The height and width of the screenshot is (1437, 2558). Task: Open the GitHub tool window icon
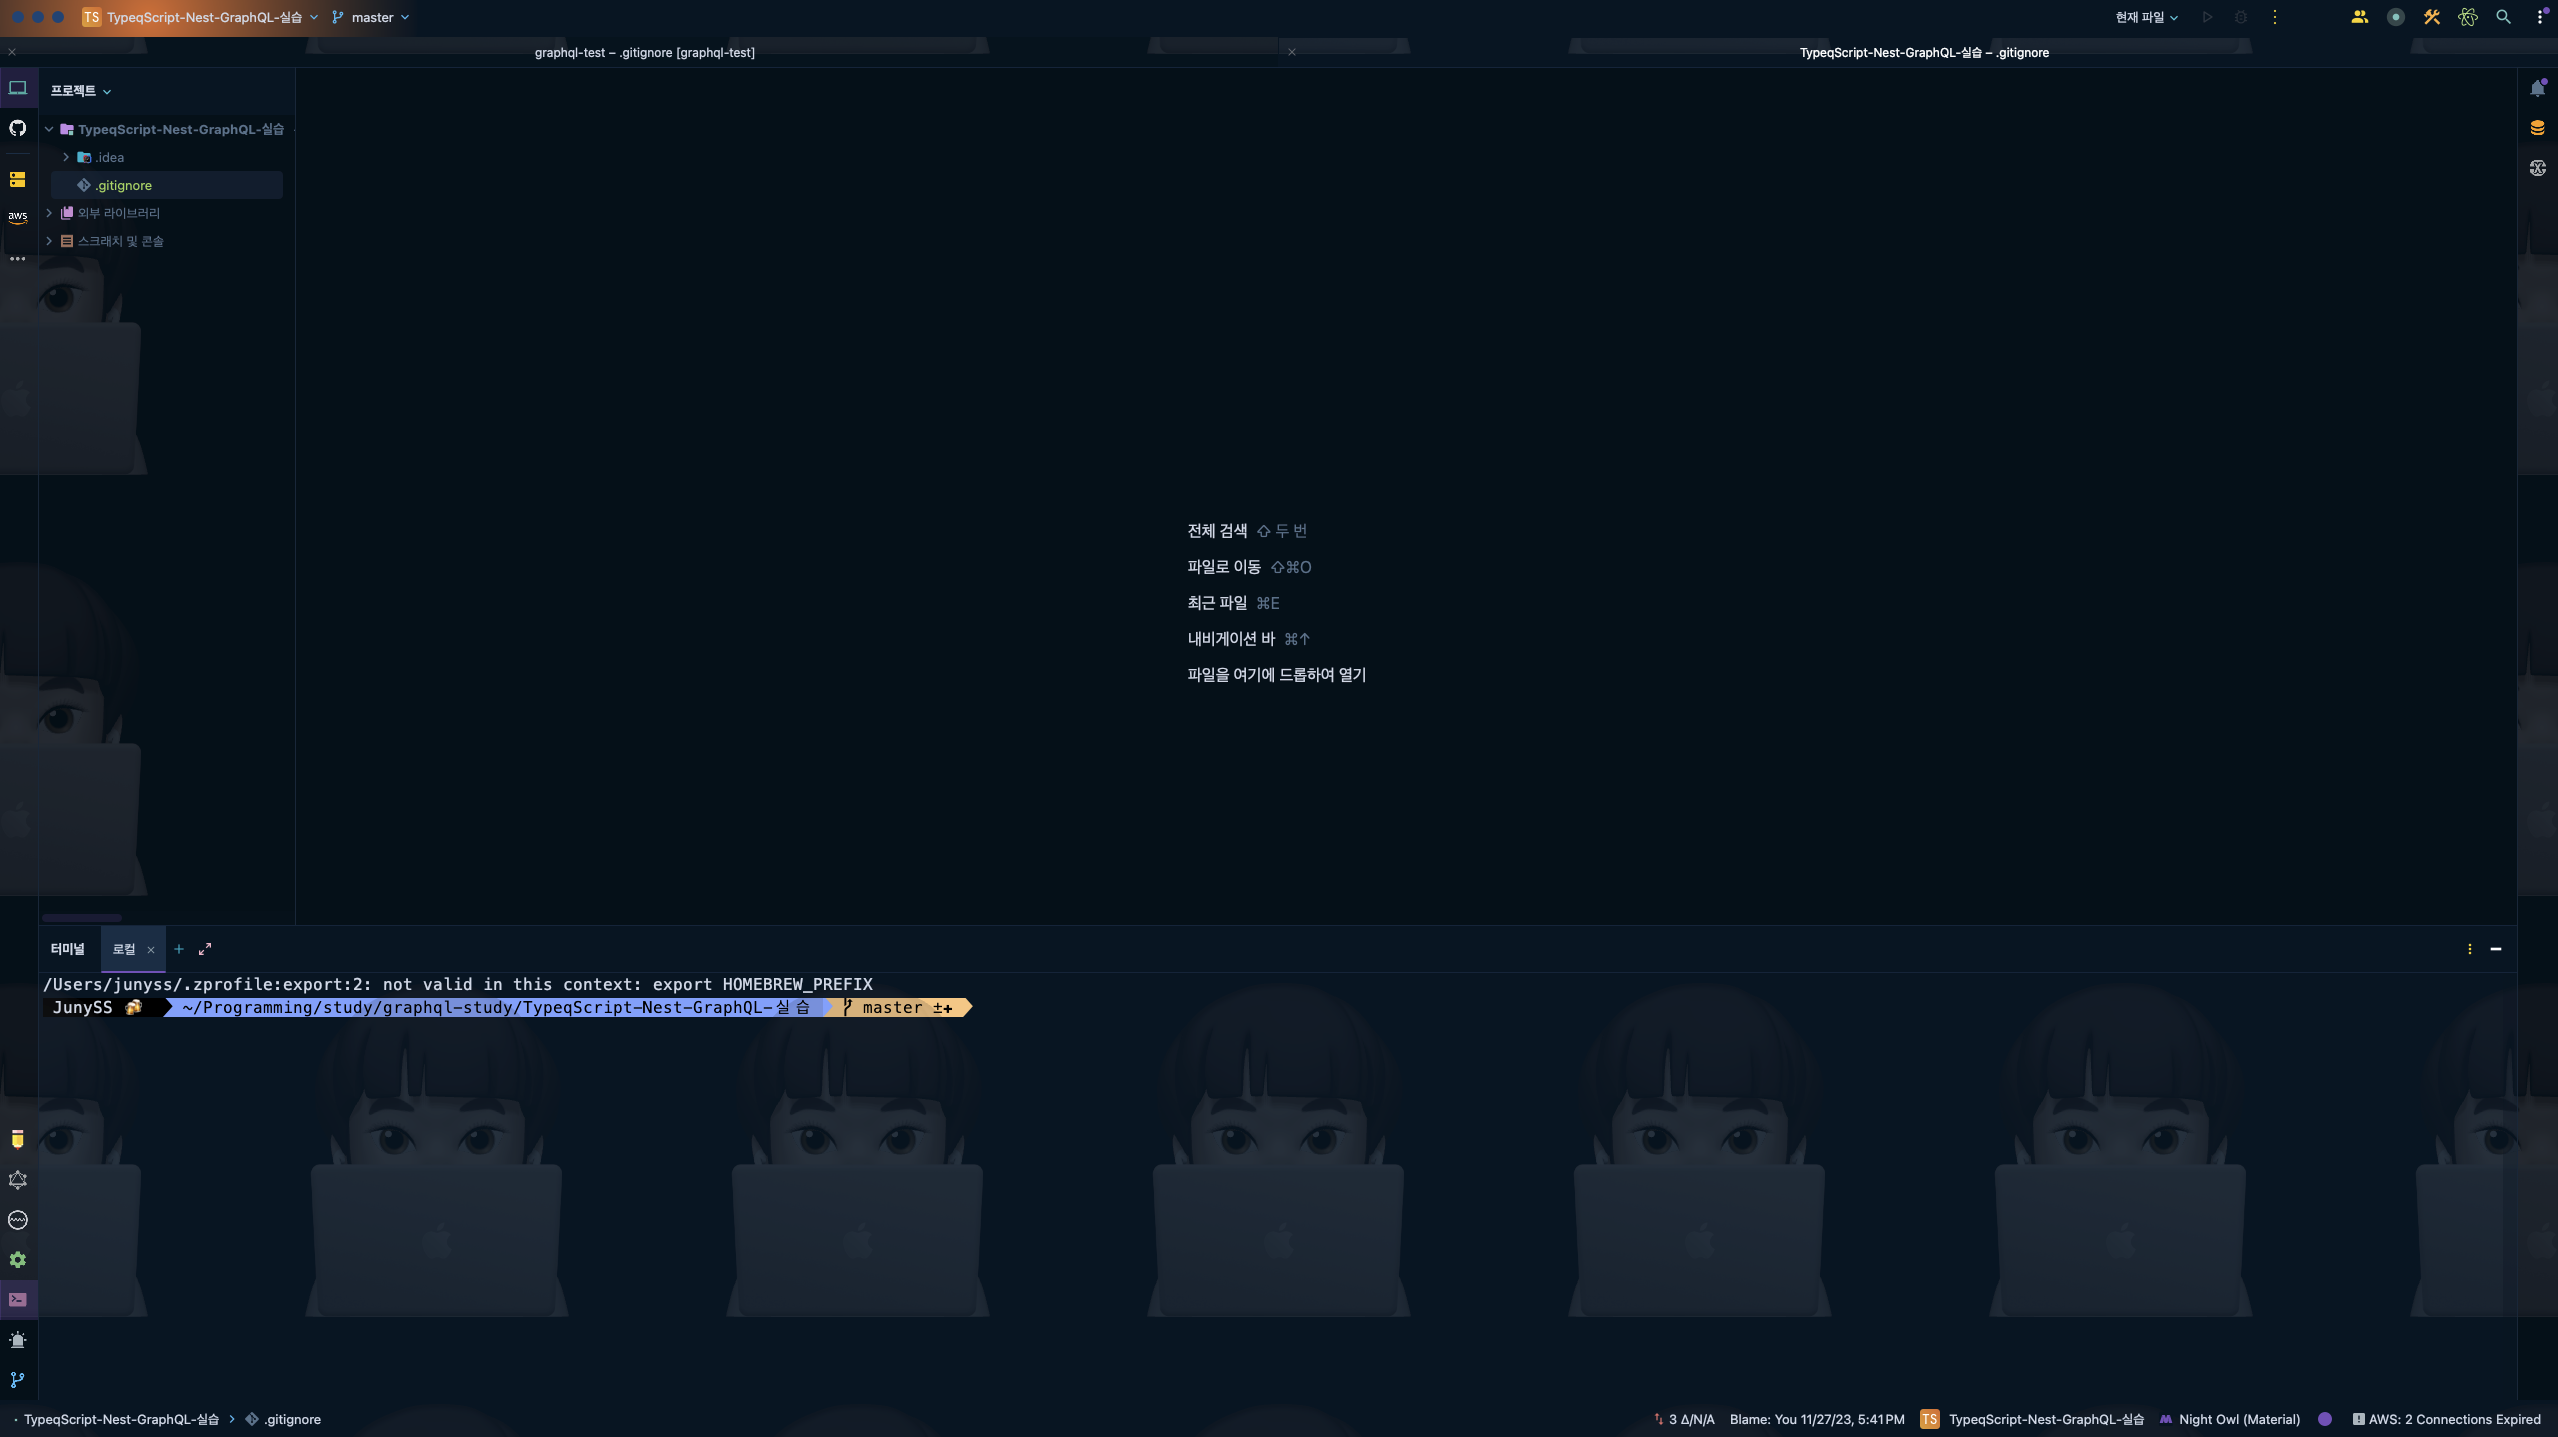click(18, 128)
